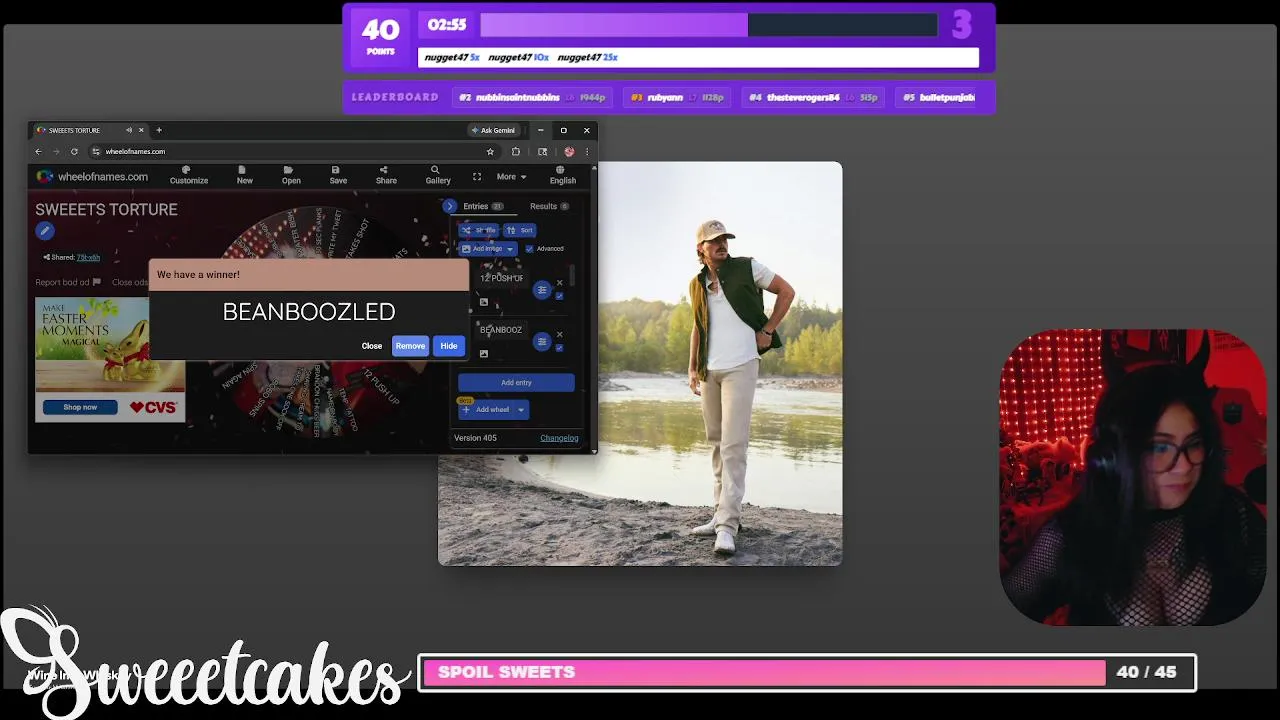The height and width of the screenshot is (720, 1280).
Task: Select the SWEEETS TORTURE browser tab
Action: click(90, 130)
